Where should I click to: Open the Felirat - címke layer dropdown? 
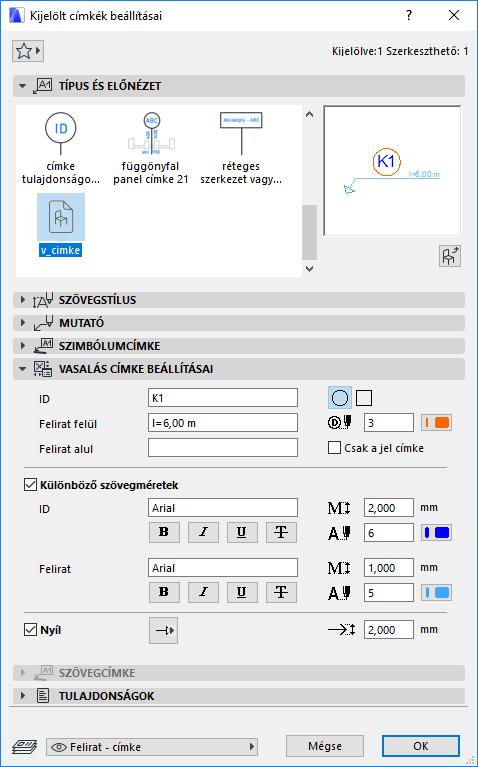pyautogui.click(x=152, y=746)
